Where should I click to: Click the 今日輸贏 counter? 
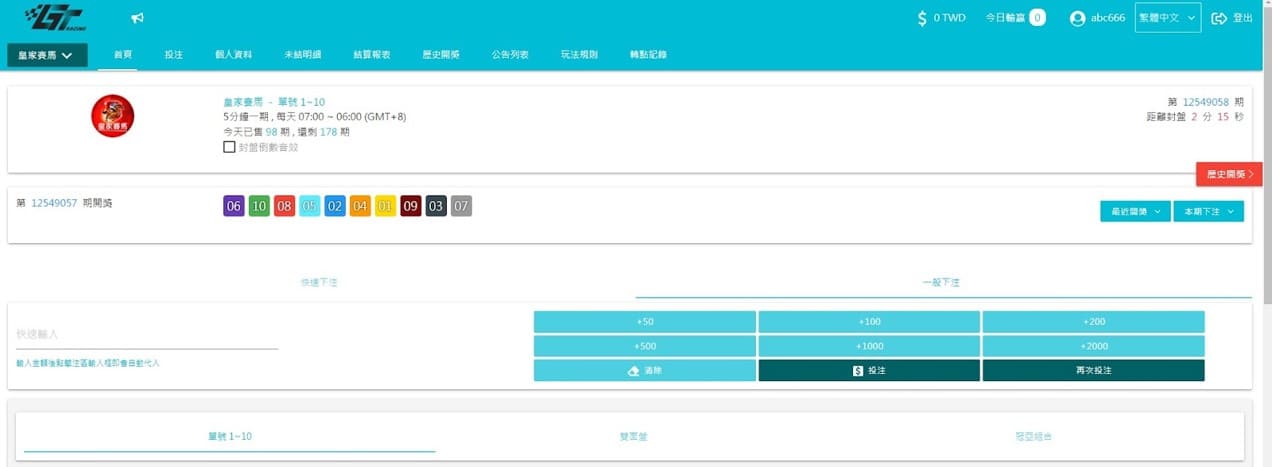pyautogui.click(x=1015, y=18)
